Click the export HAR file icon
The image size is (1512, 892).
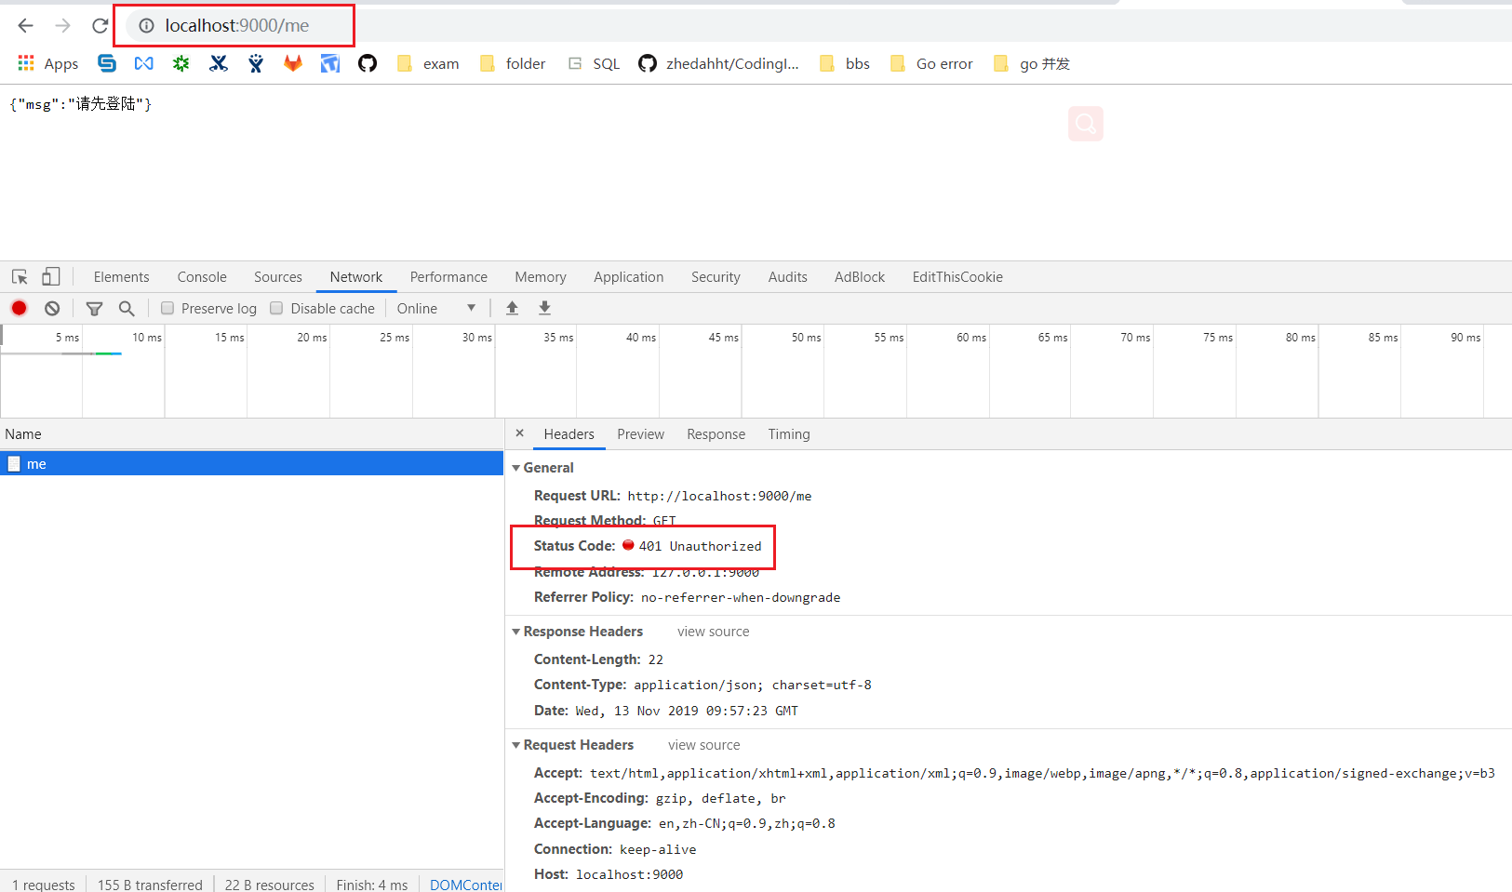[x=544, y=308]
